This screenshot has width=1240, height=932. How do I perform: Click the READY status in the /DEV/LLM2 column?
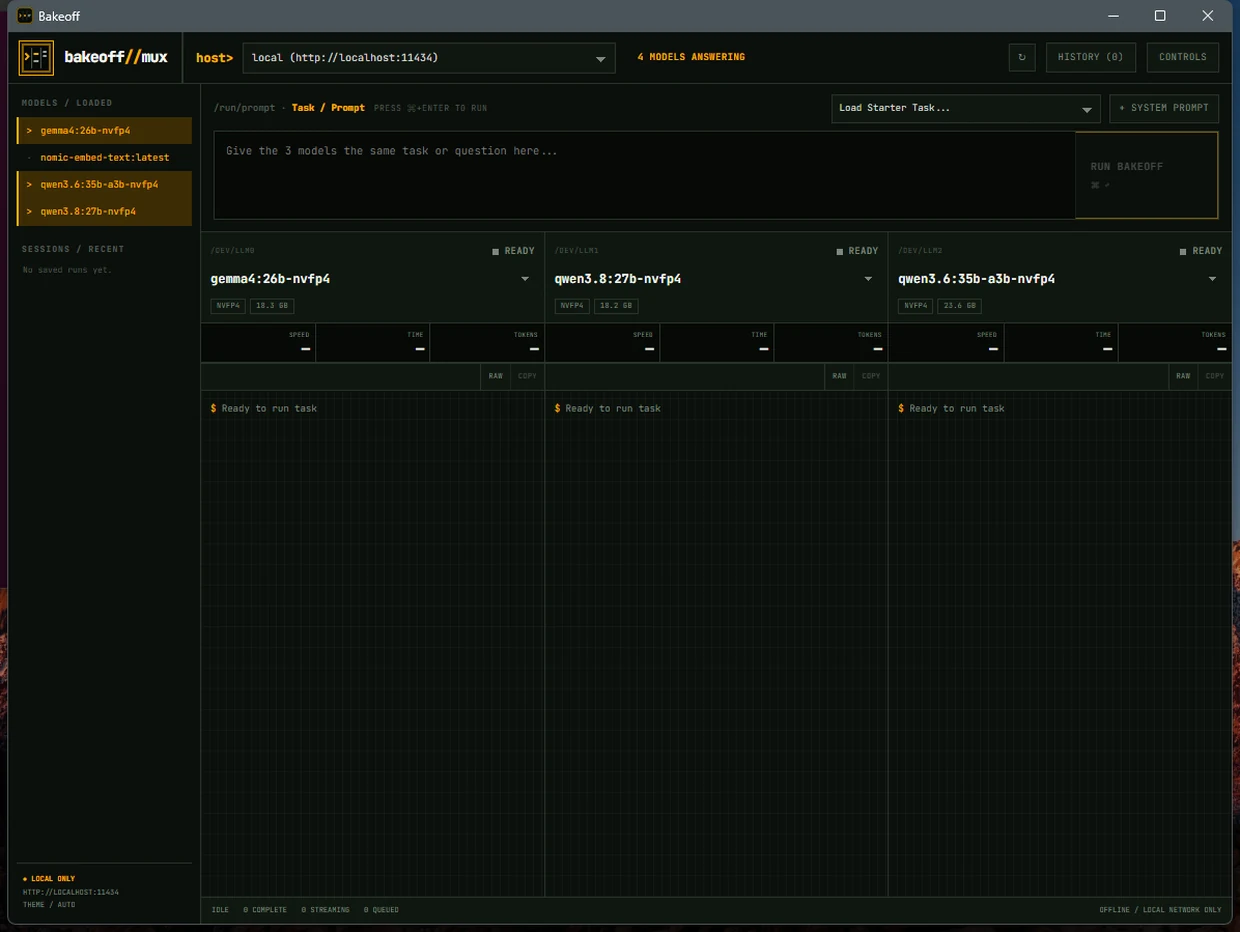[1201, 251]
